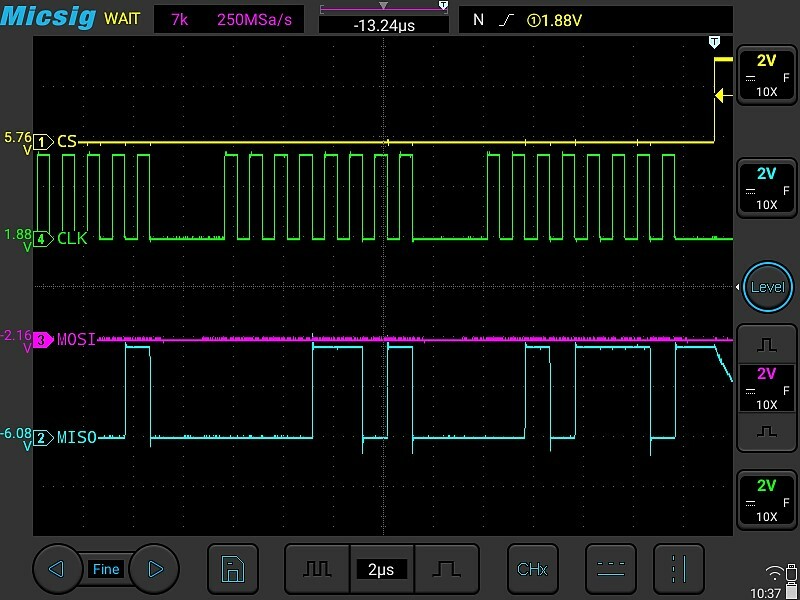Open the 2µs timebase selector
Image resolution: width=800 pixels, height=600 pixels.
point(381,569)
